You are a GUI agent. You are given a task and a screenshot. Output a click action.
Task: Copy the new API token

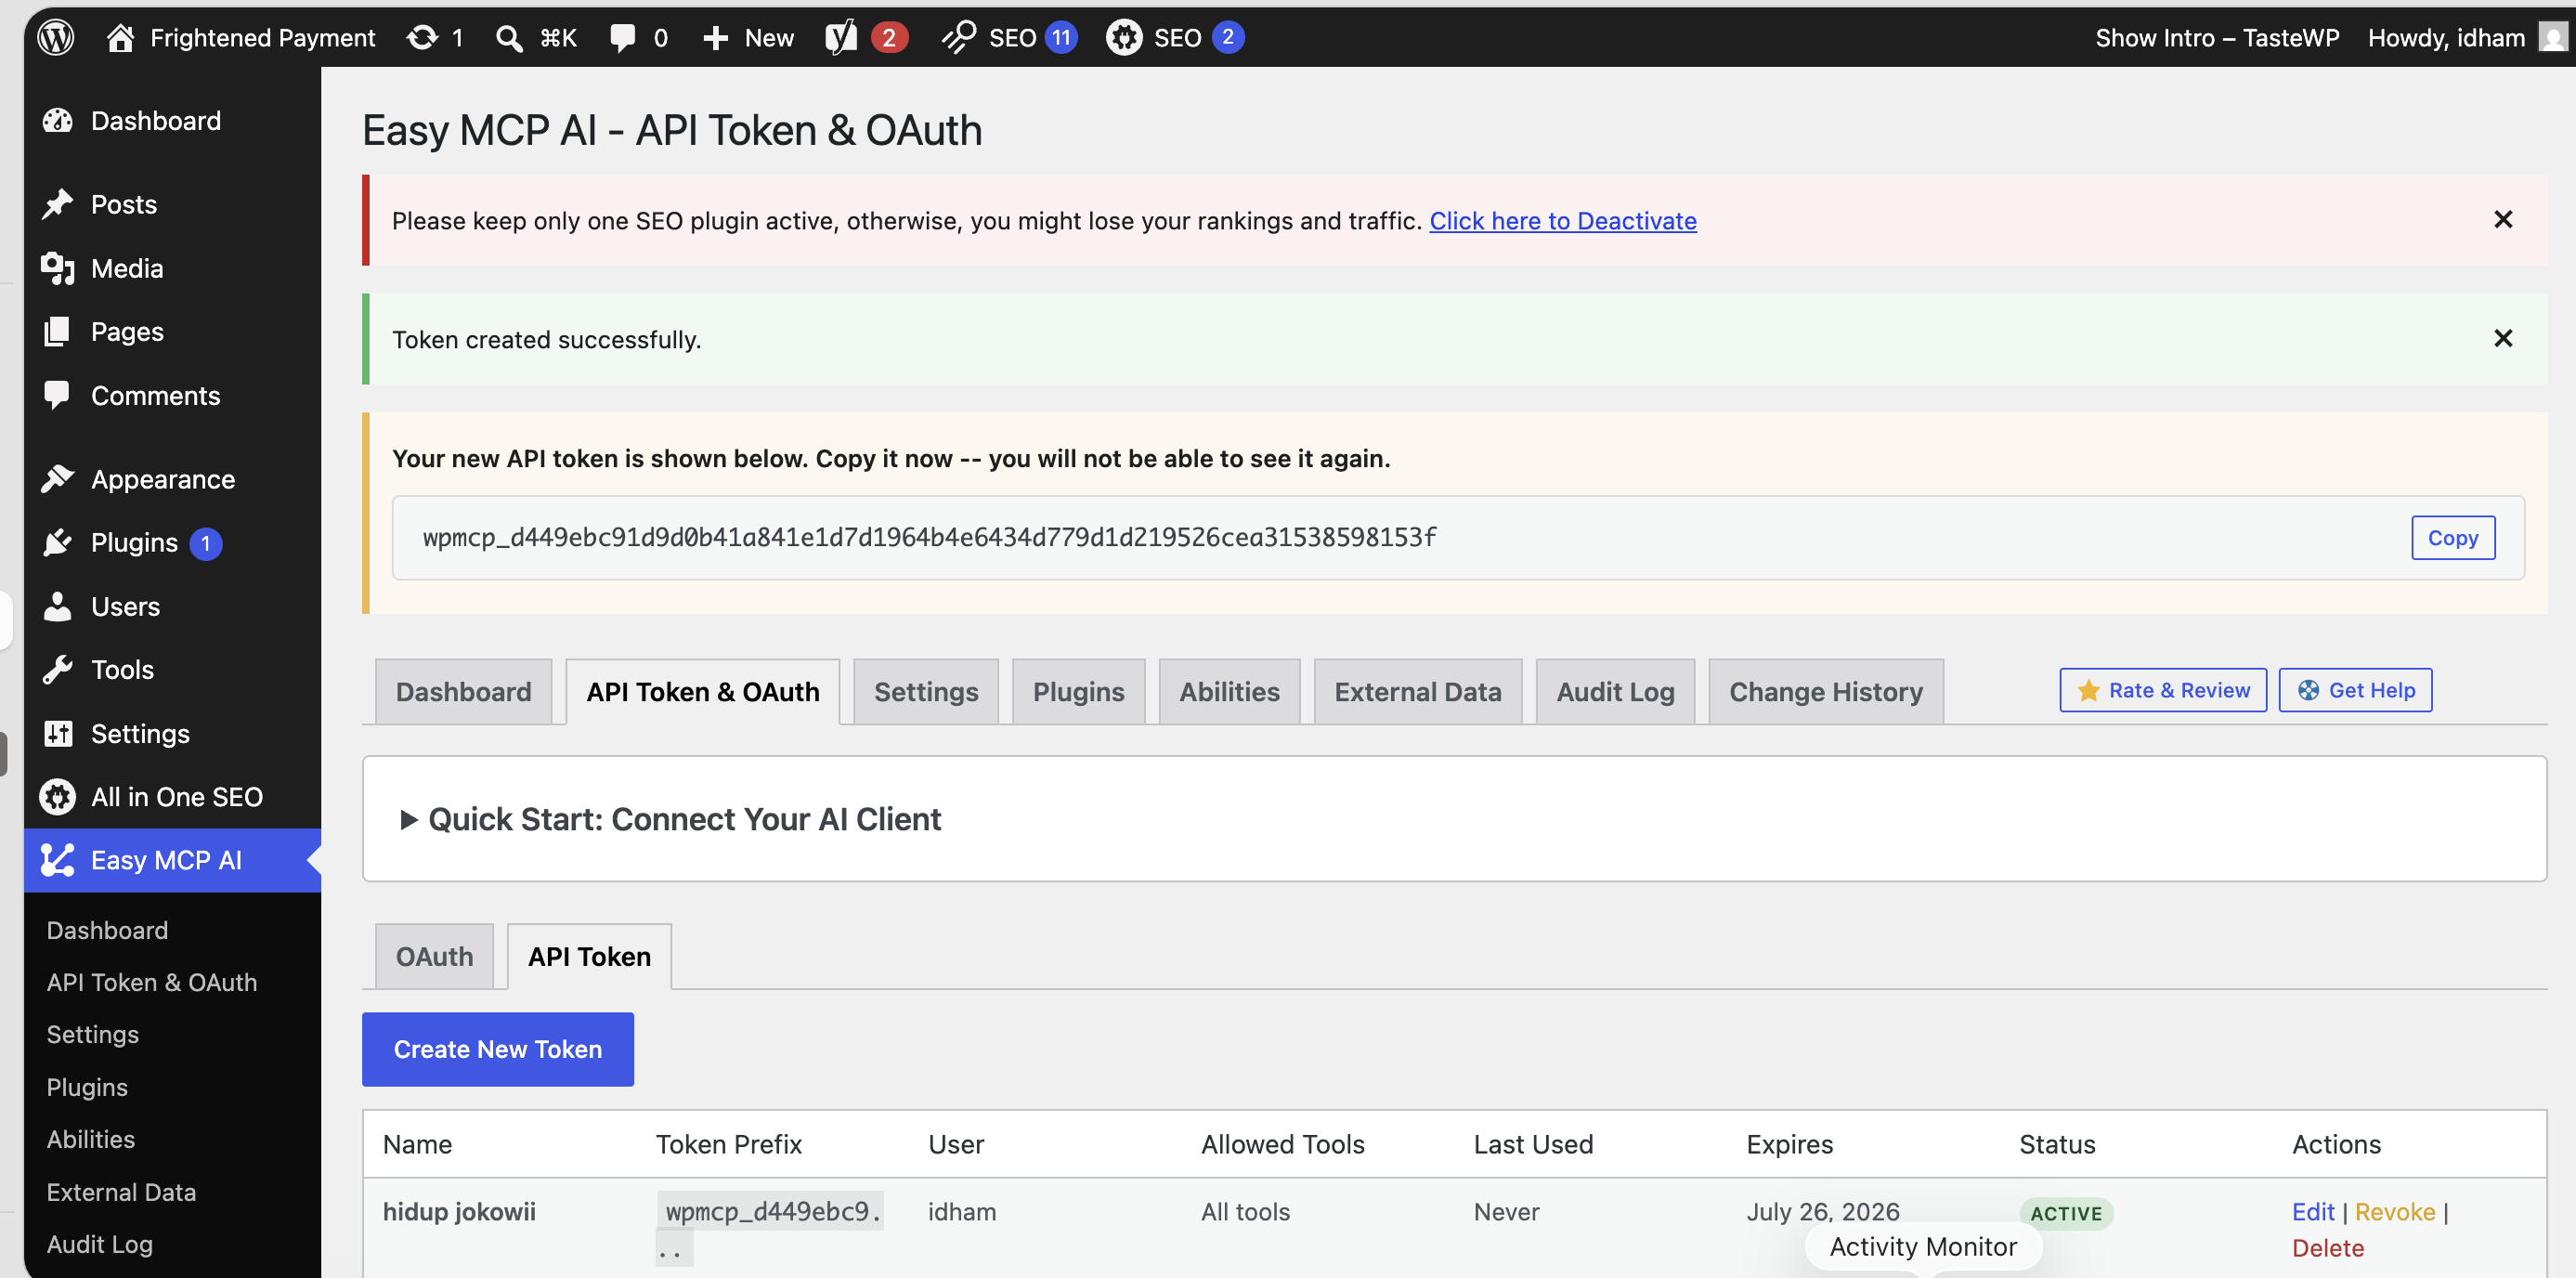click(x=2453, y=537)
